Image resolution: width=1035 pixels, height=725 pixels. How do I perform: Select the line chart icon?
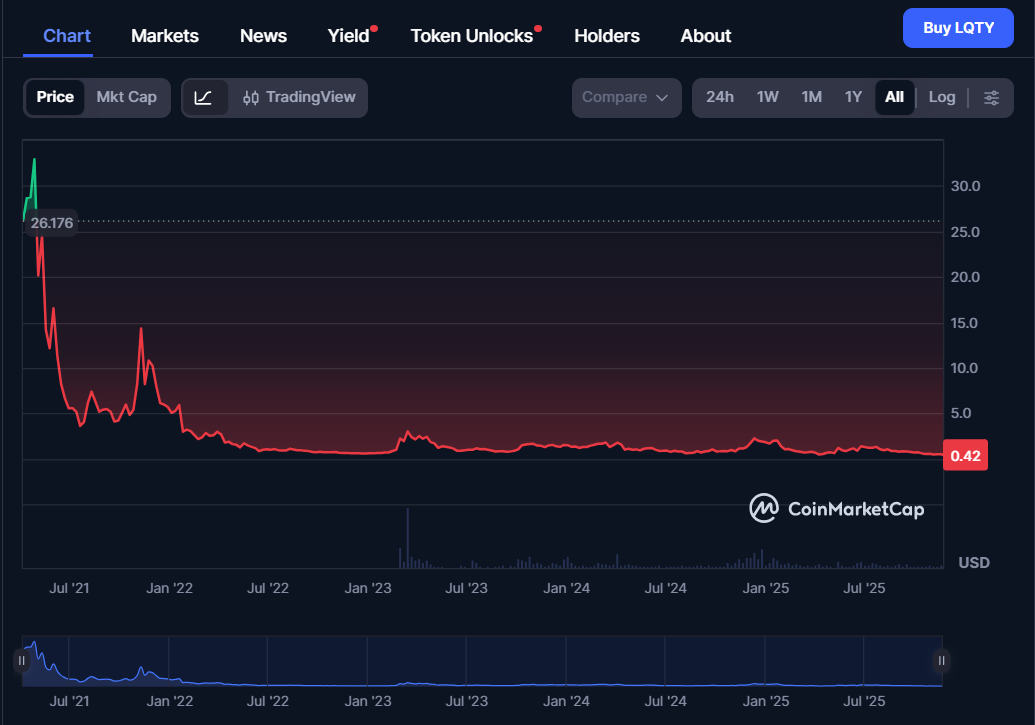205,97
